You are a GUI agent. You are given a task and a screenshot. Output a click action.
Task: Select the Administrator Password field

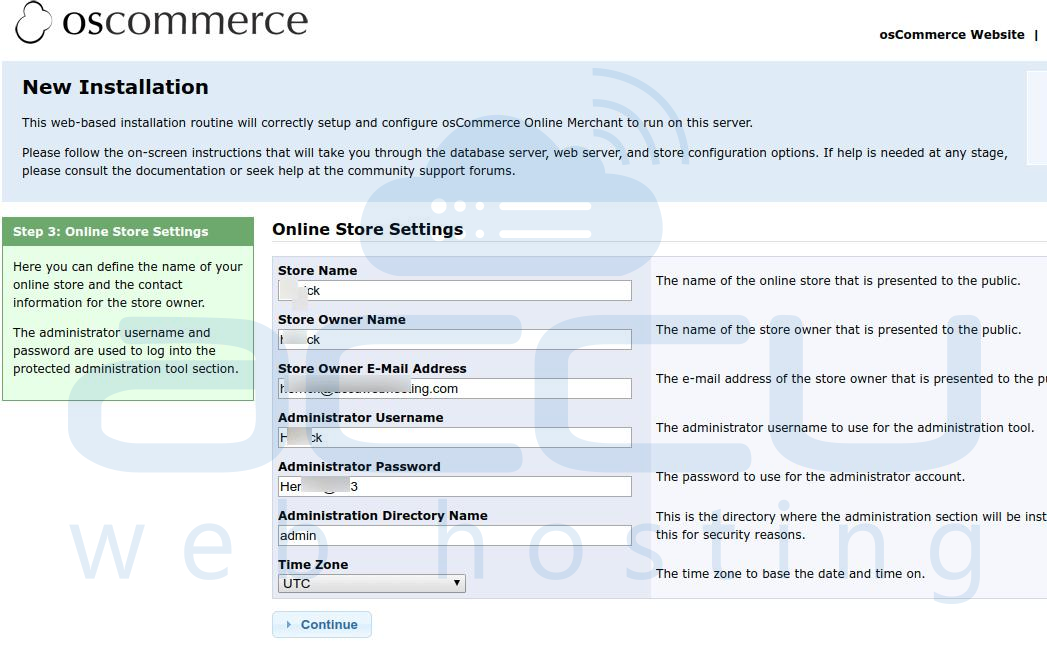pos(454,486)
